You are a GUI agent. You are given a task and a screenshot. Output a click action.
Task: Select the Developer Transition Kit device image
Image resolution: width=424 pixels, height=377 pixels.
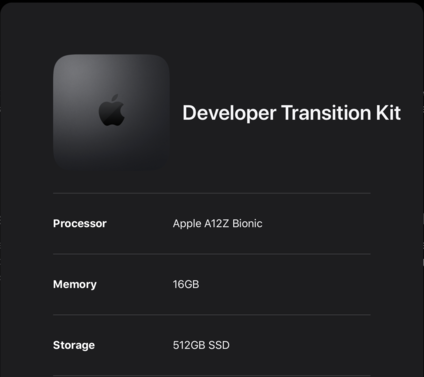[111, 112]
